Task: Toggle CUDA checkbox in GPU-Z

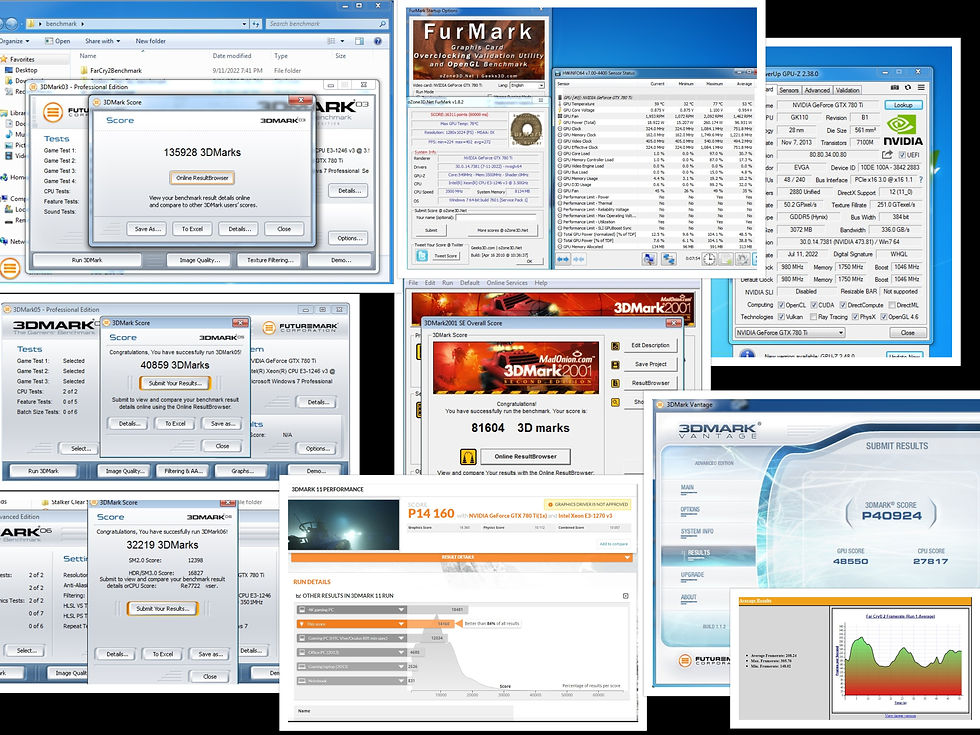Action: 814,305
